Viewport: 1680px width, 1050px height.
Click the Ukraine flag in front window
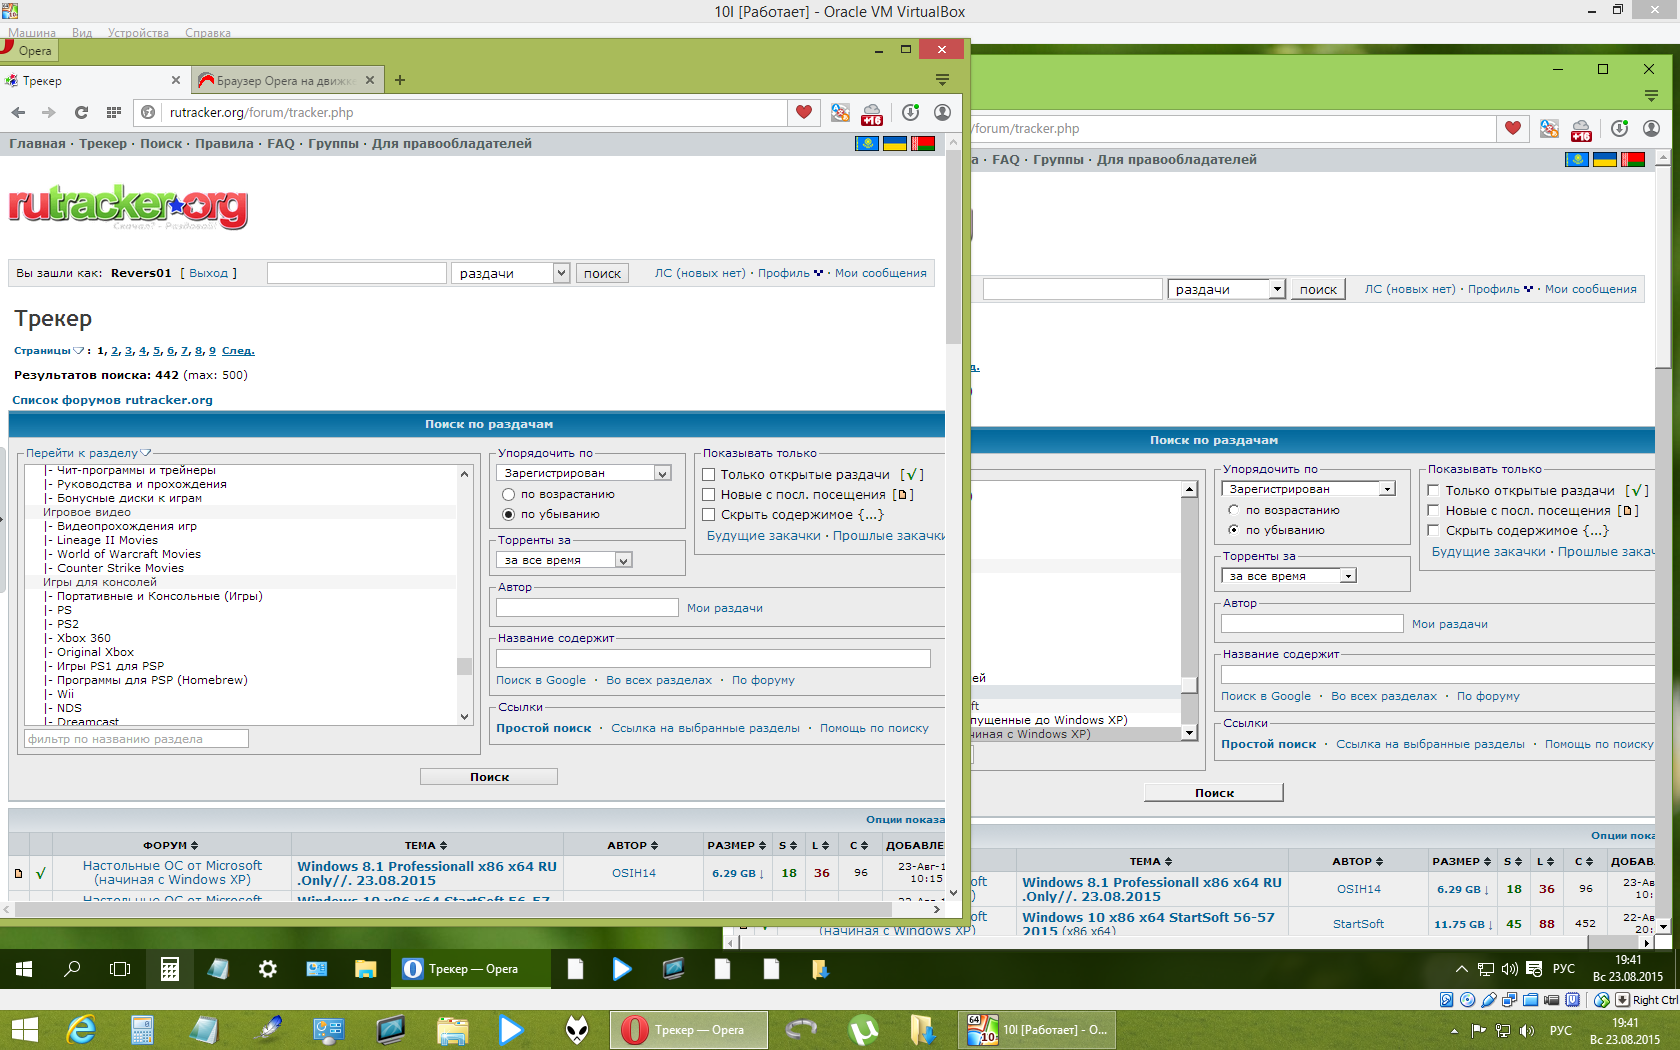click(x=895, y=144)
